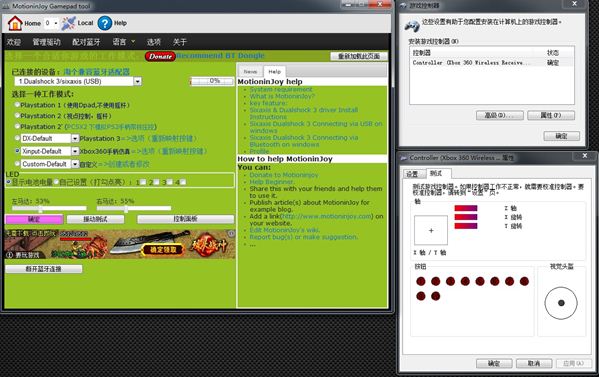The height and width of the screenshot is (377, 599).
Task: Open the 配对蓝牙 menu item
Action: click(86, 42)
